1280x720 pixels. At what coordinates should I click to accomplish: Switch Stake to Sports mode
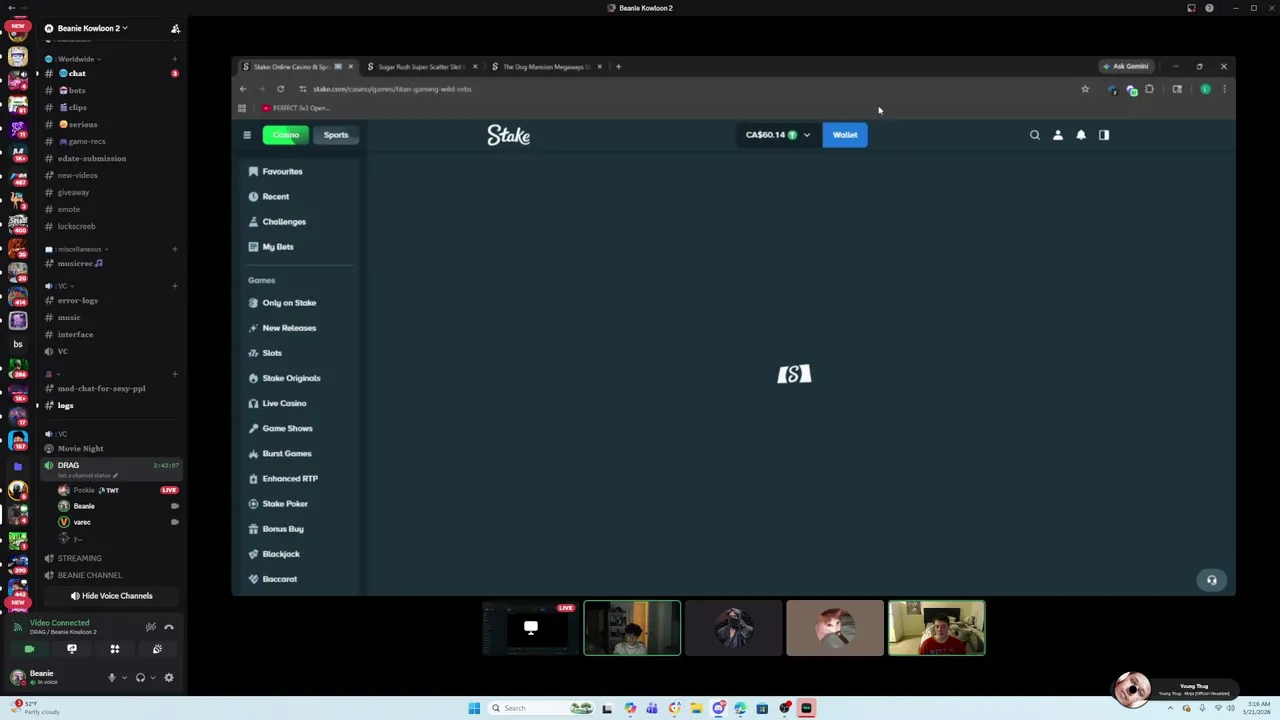(x=336, y=135)
